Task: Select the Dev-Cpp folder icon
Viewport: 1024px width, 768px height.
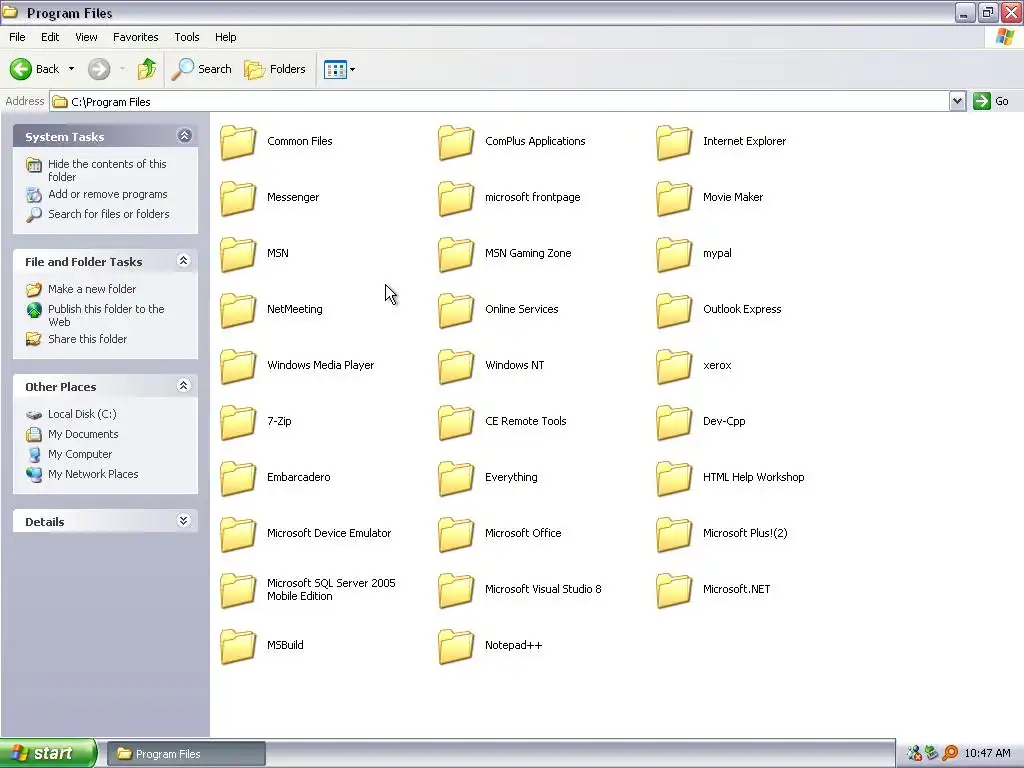Action: [x=674, y=422]
